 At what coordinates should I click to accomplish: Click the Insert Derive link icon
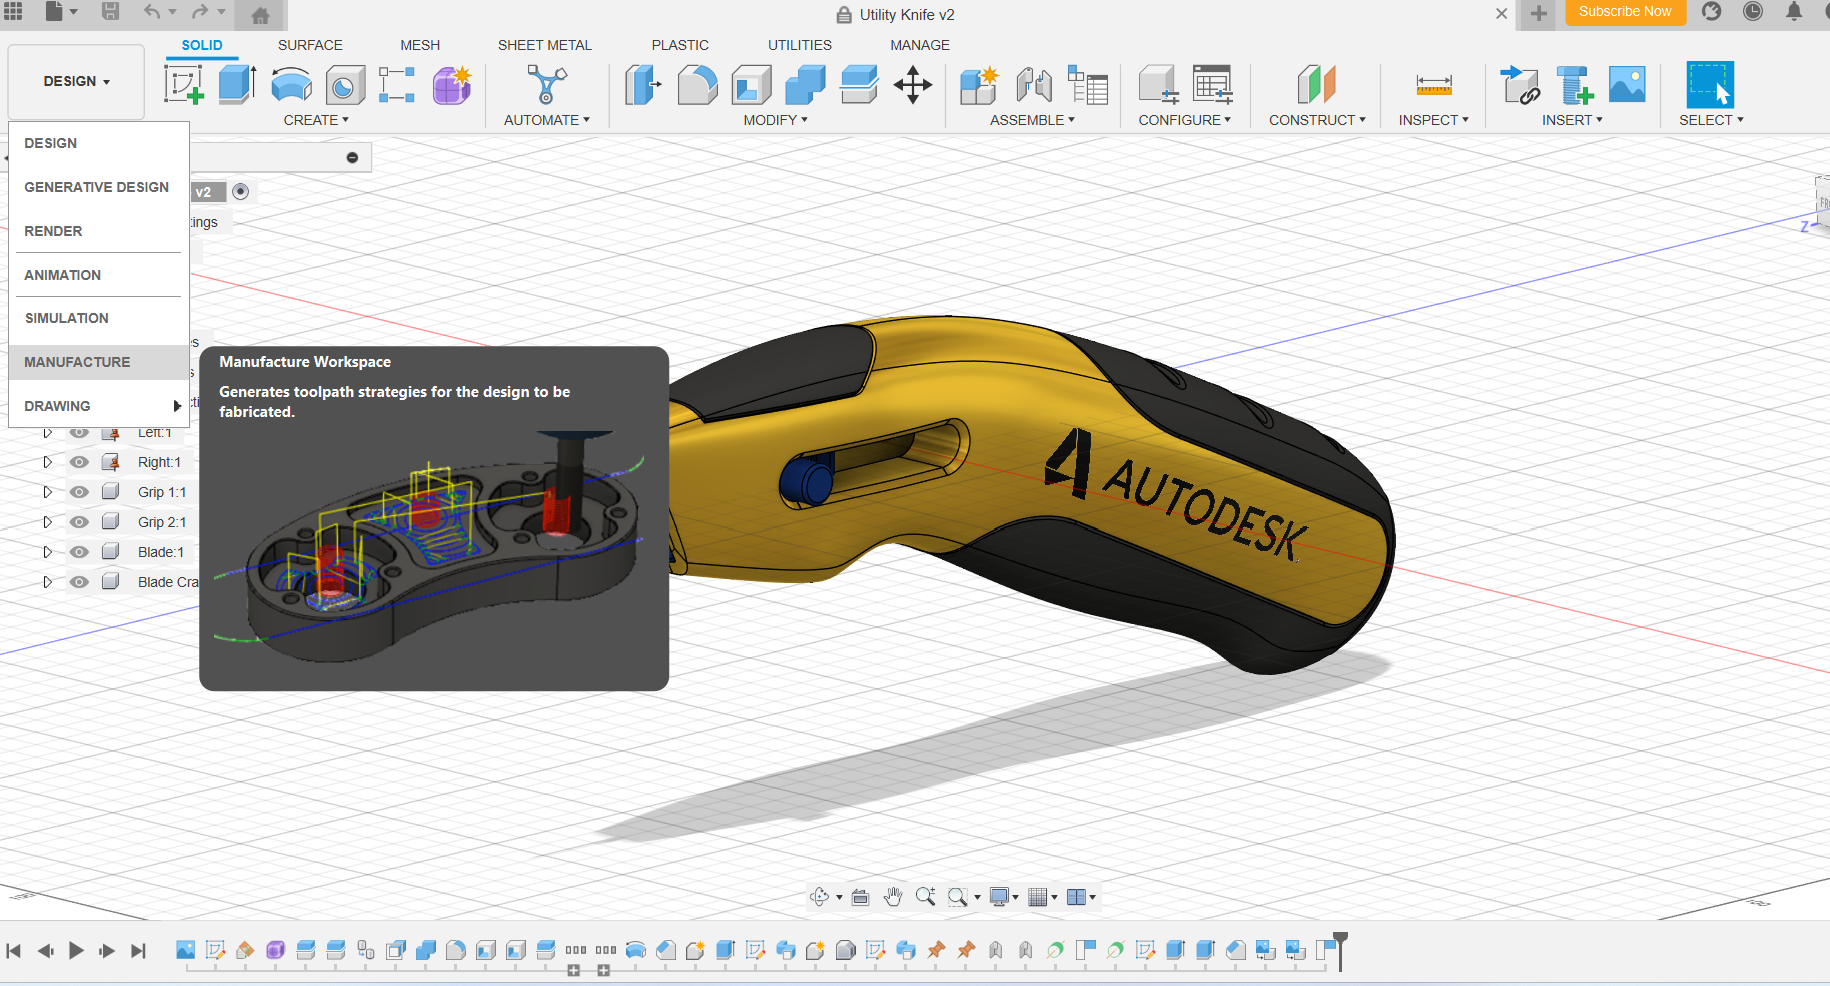(1520, 85)
